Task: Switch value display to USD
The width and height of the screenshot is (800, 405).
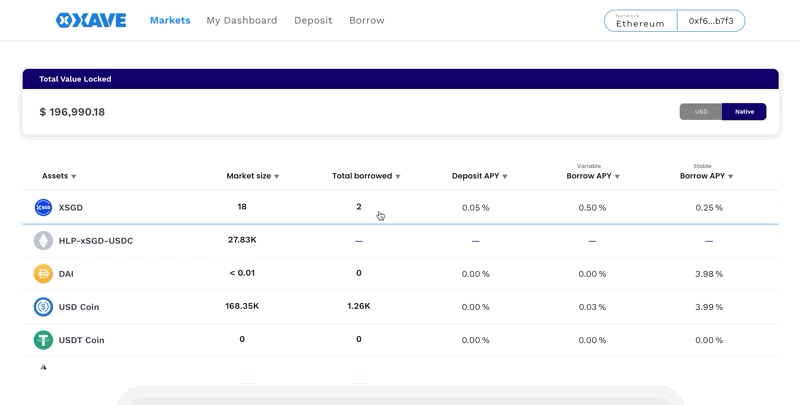Action: tap(701, 112)
